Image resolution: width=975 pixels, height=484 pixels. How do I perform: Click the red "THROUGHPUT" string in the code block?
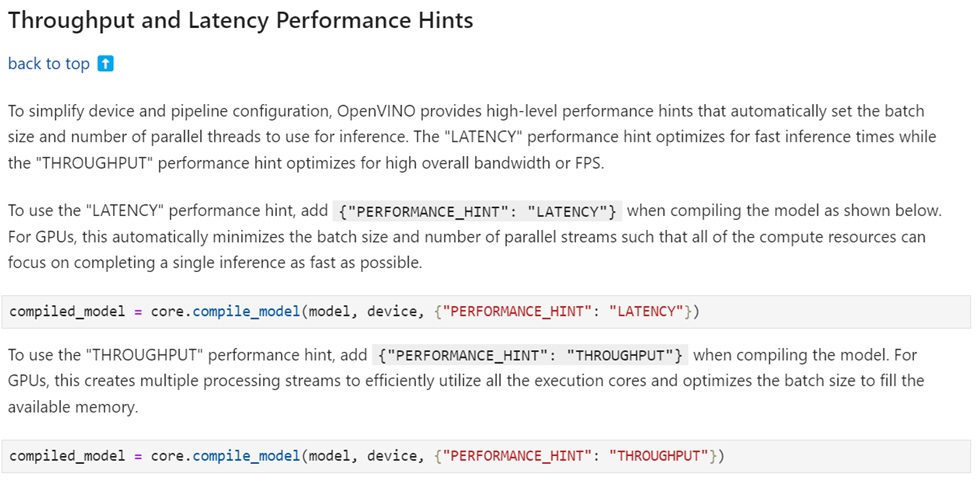click(x=659, y=456)
